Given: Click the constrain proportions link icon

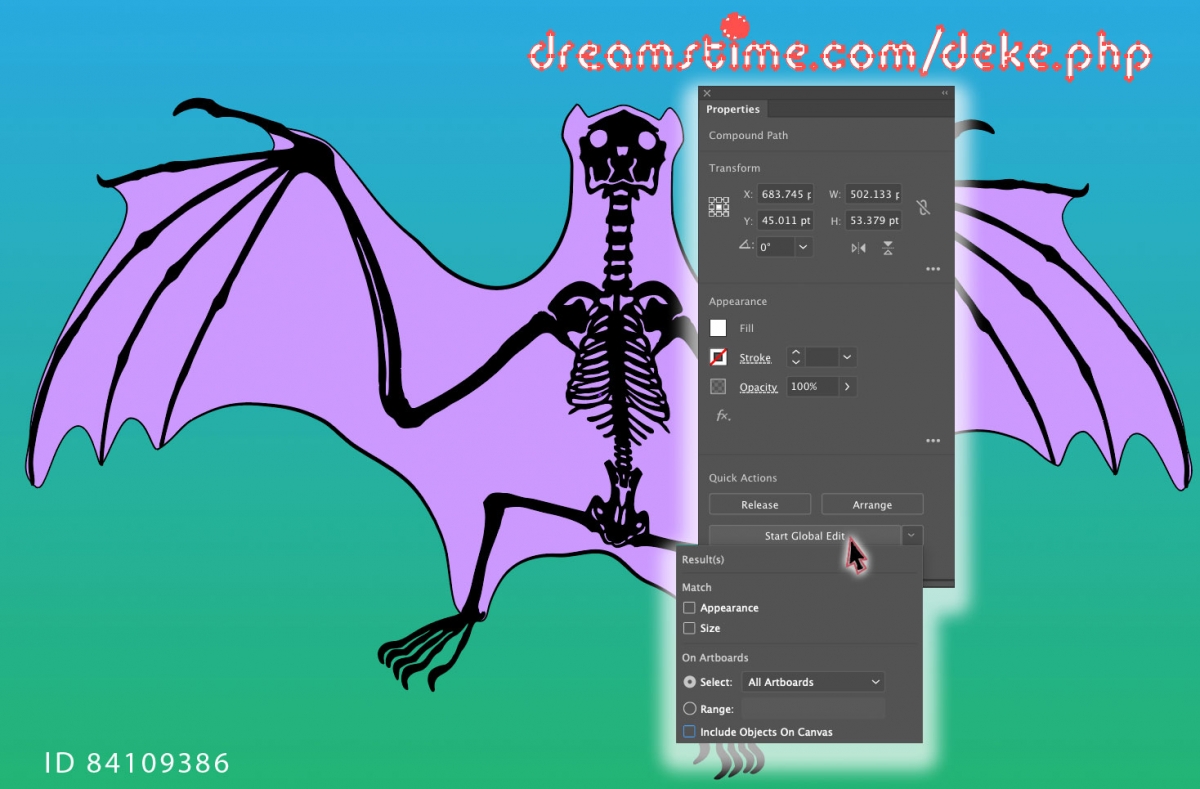Looking at the screenshot, I should click(x=923, y=207).
